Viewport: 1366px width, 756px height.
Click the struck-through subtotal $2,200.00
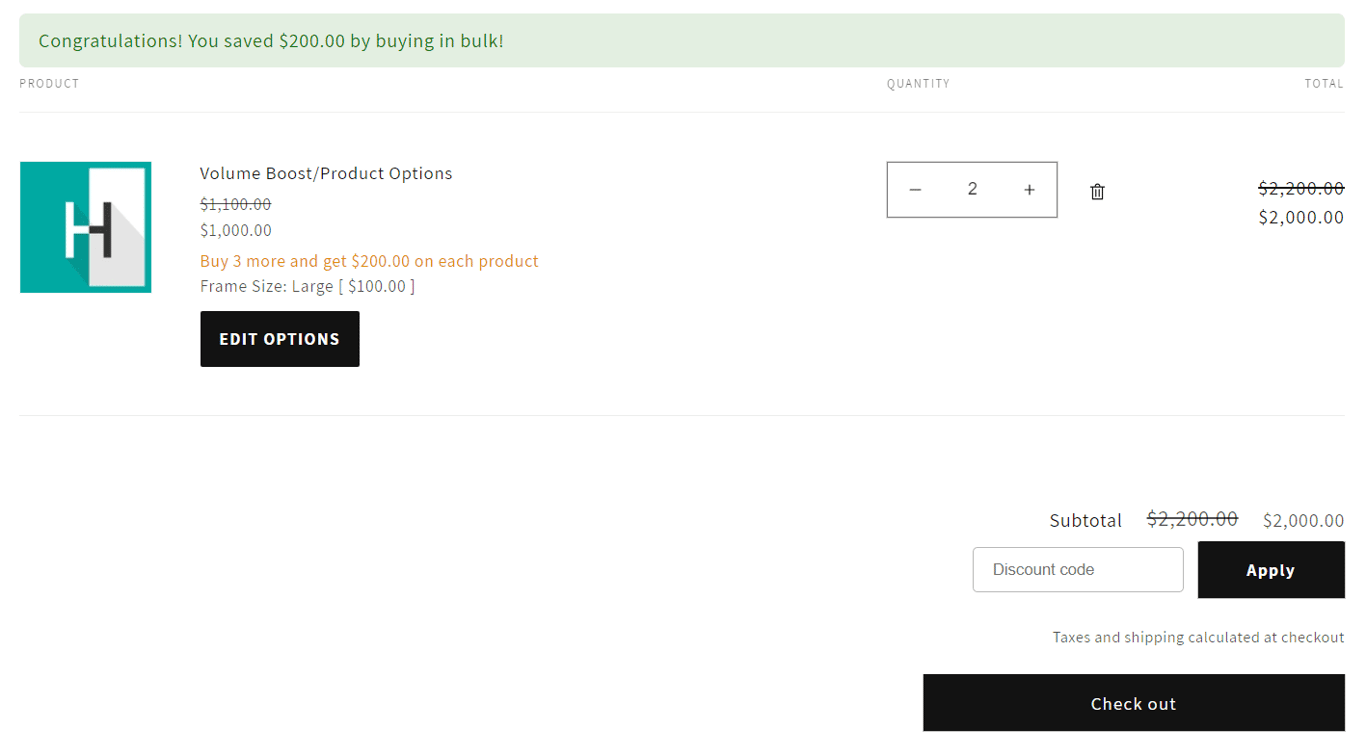click(x=1192, y=518)
